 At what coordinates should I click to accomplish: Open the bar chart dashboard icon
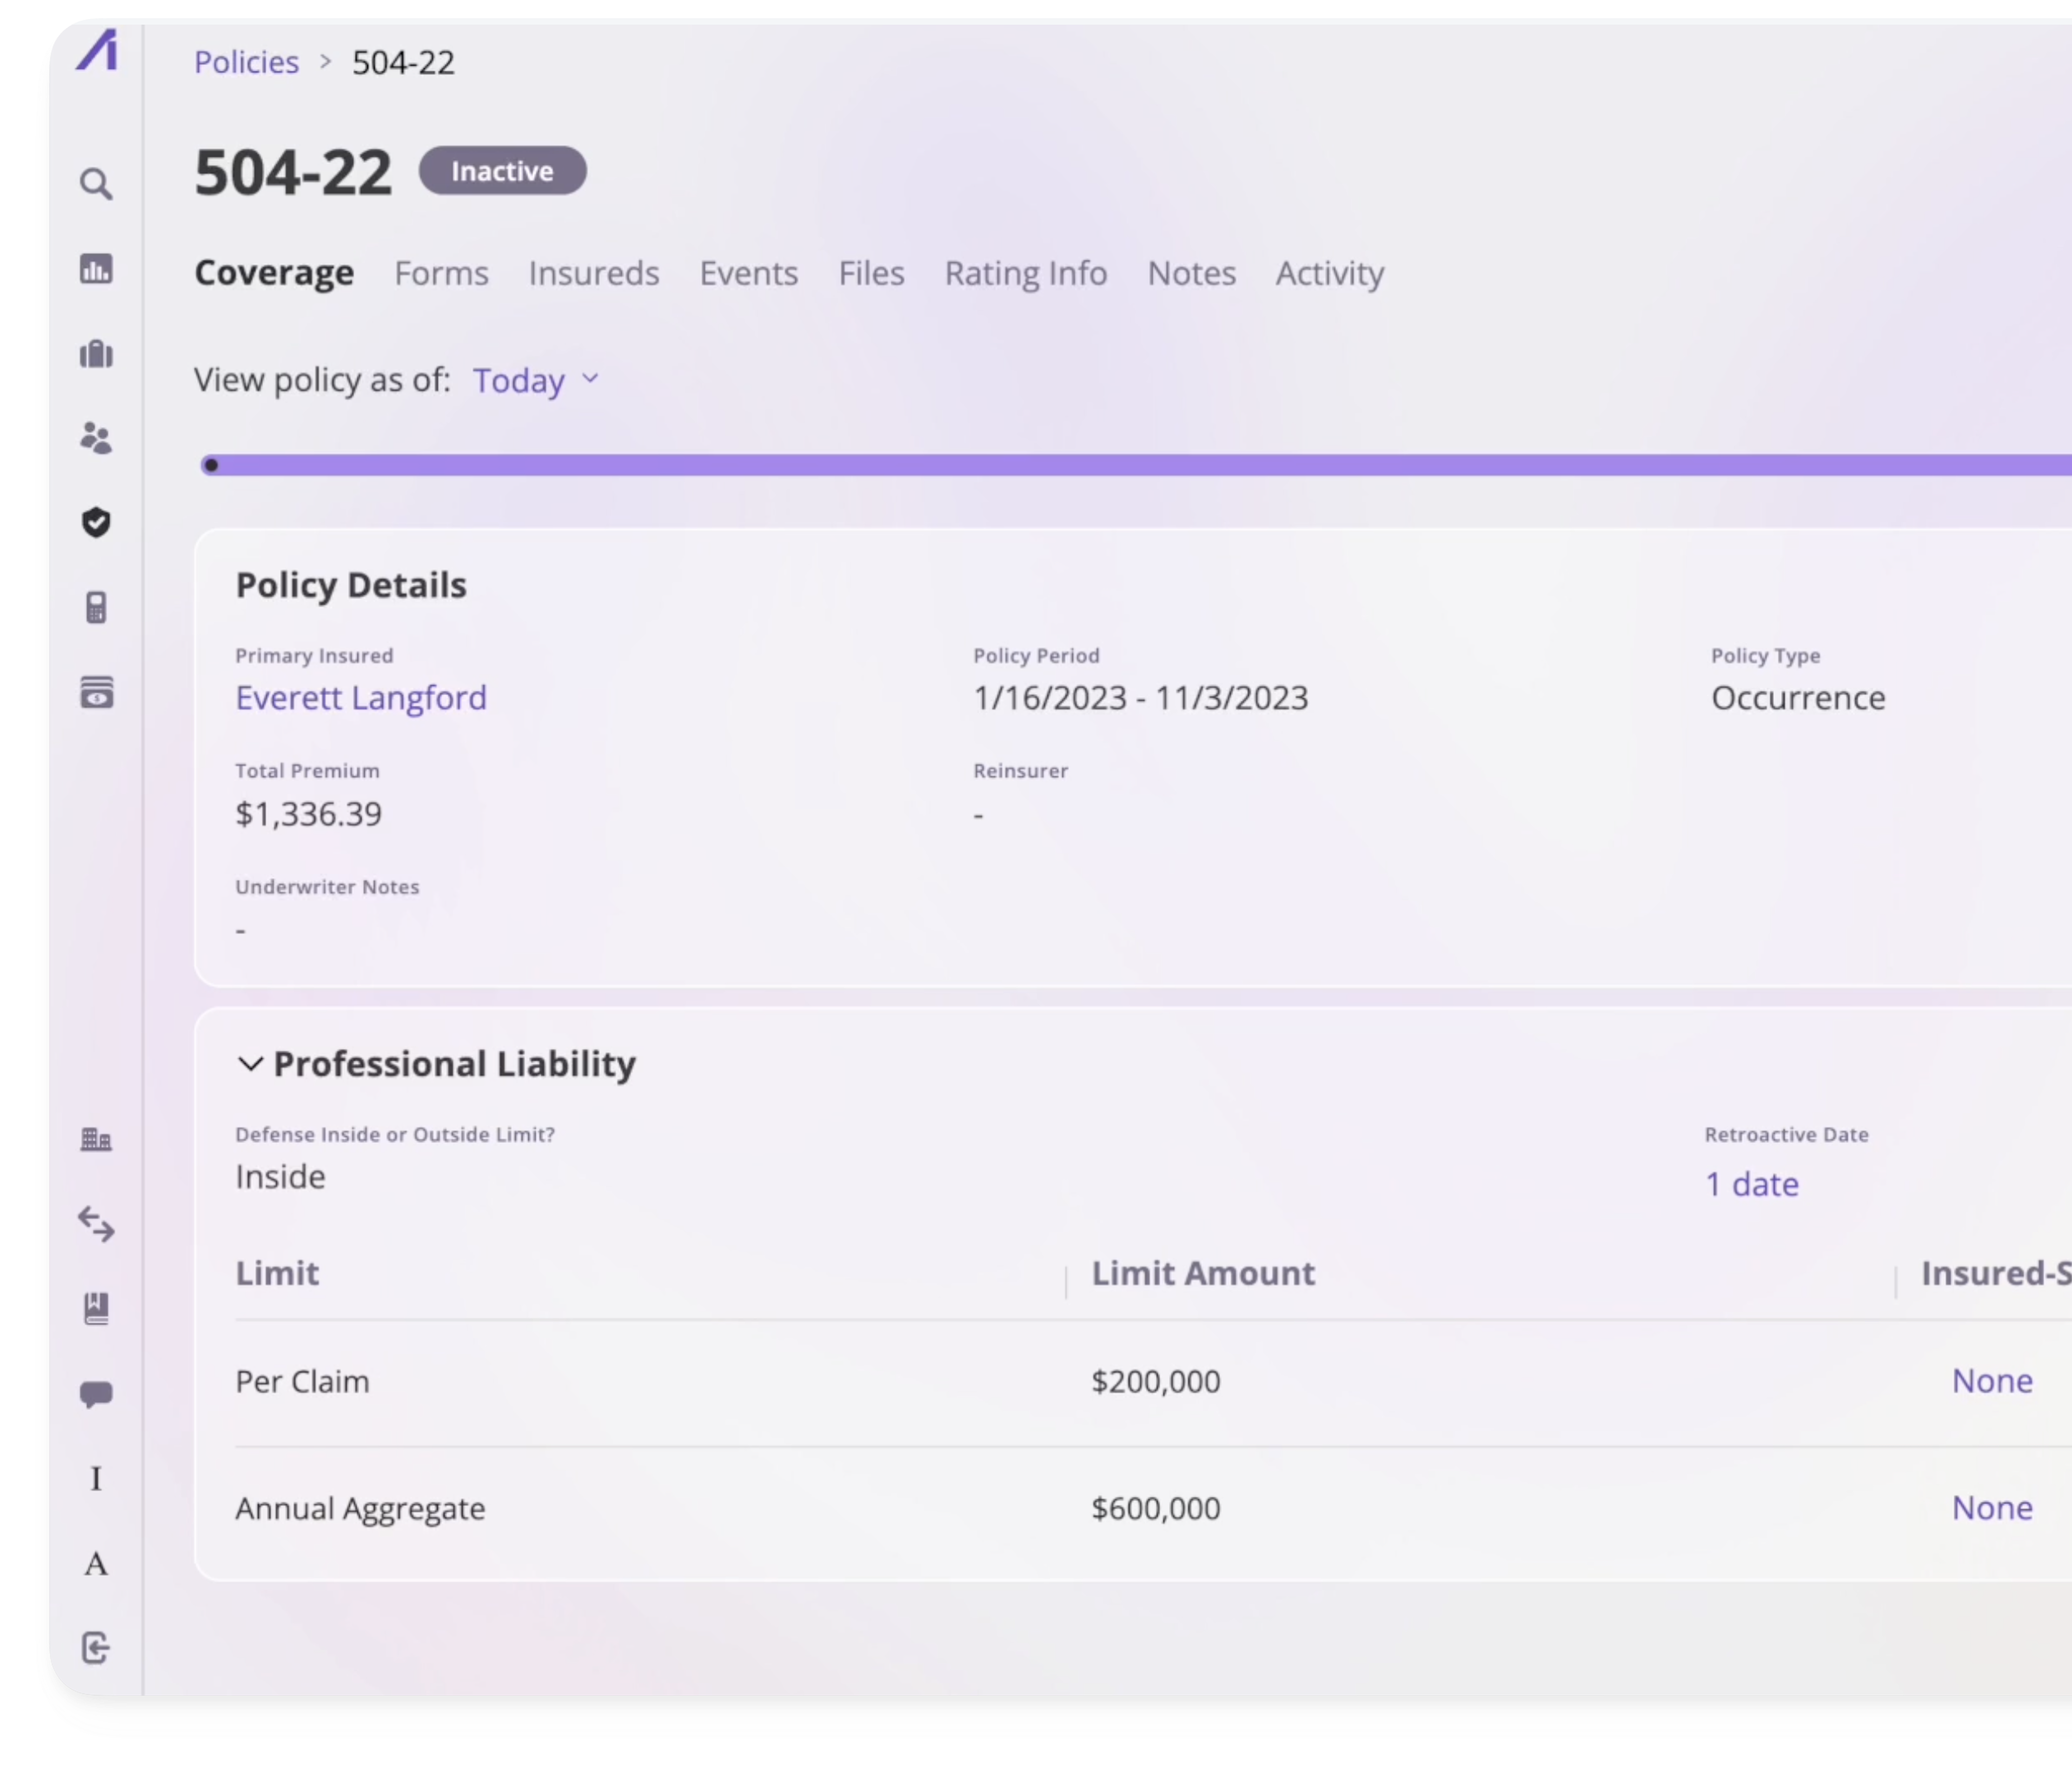pos(96,269)
